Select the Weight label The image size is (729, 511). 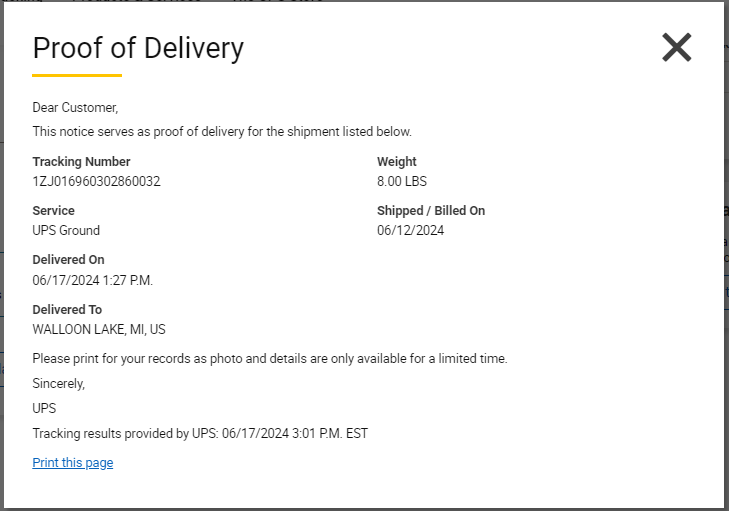coord(397,161)
